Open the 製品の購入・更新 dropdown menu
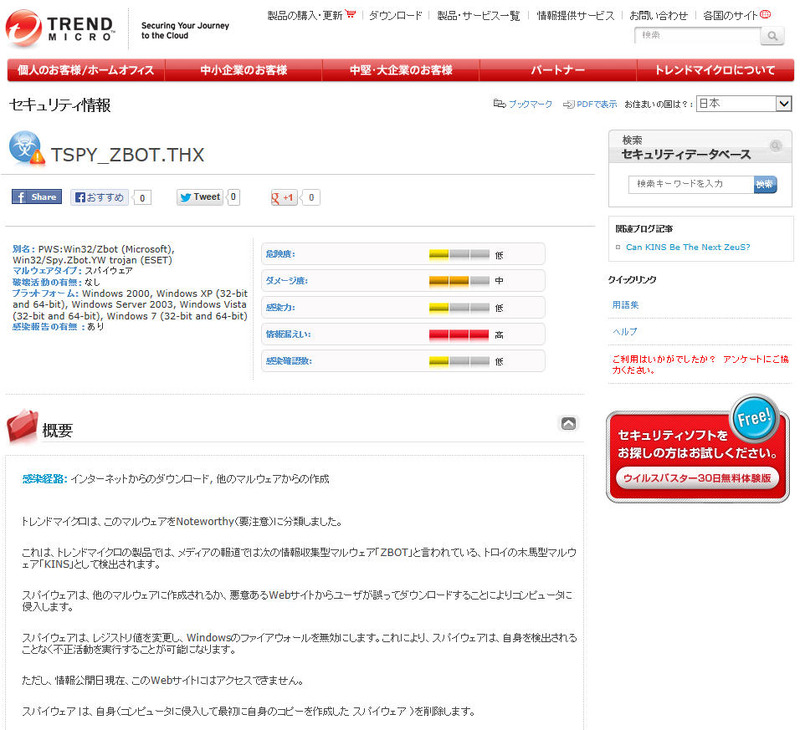This screenshot has width=800, height=730. (309, 16)
